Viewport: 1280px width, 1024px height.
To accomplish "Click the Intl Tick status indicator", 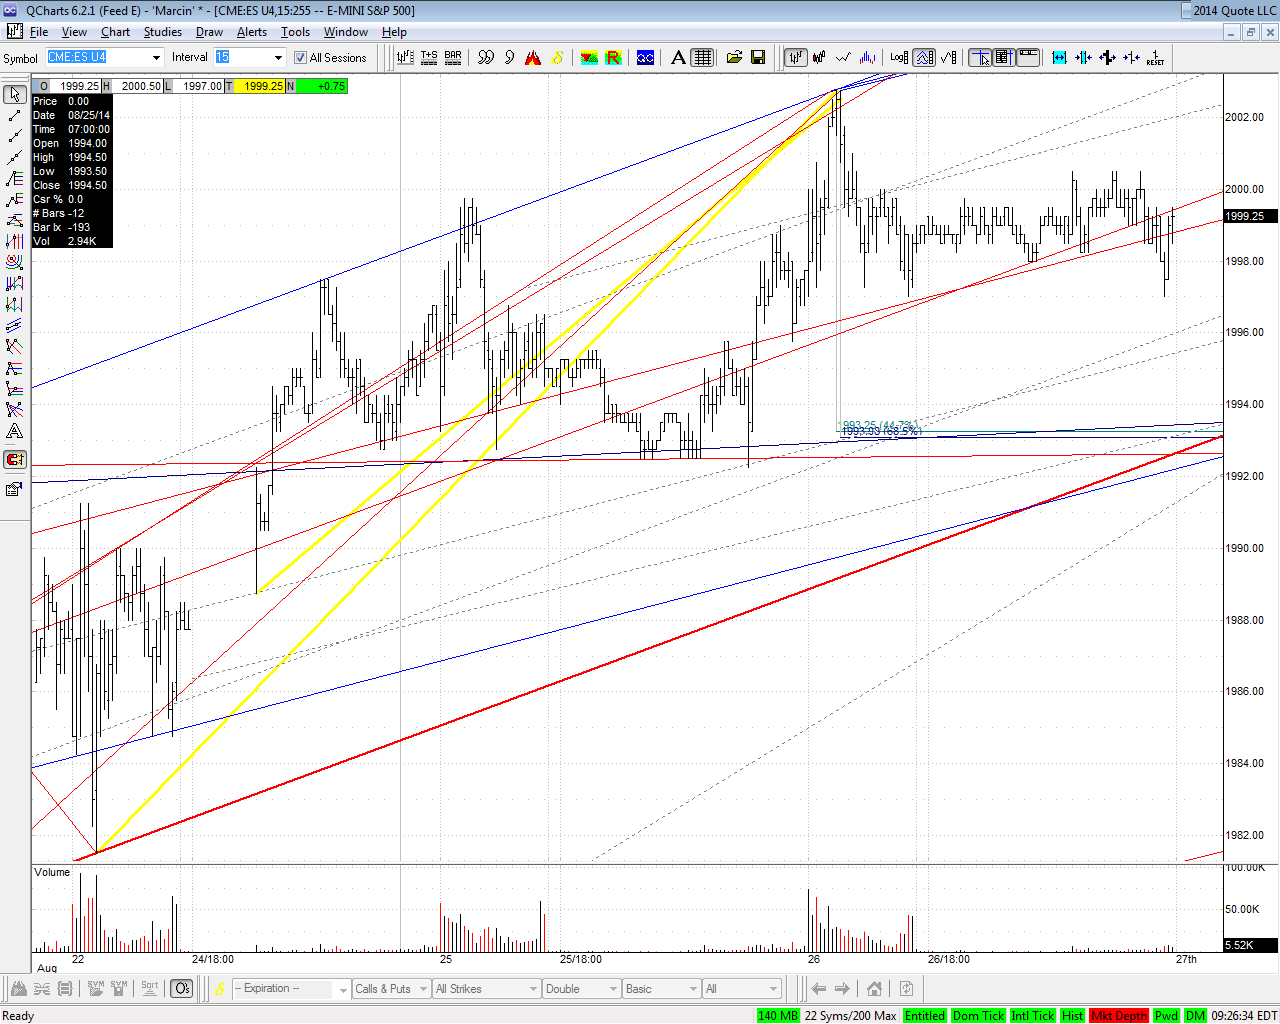I will [1033, 1015].
